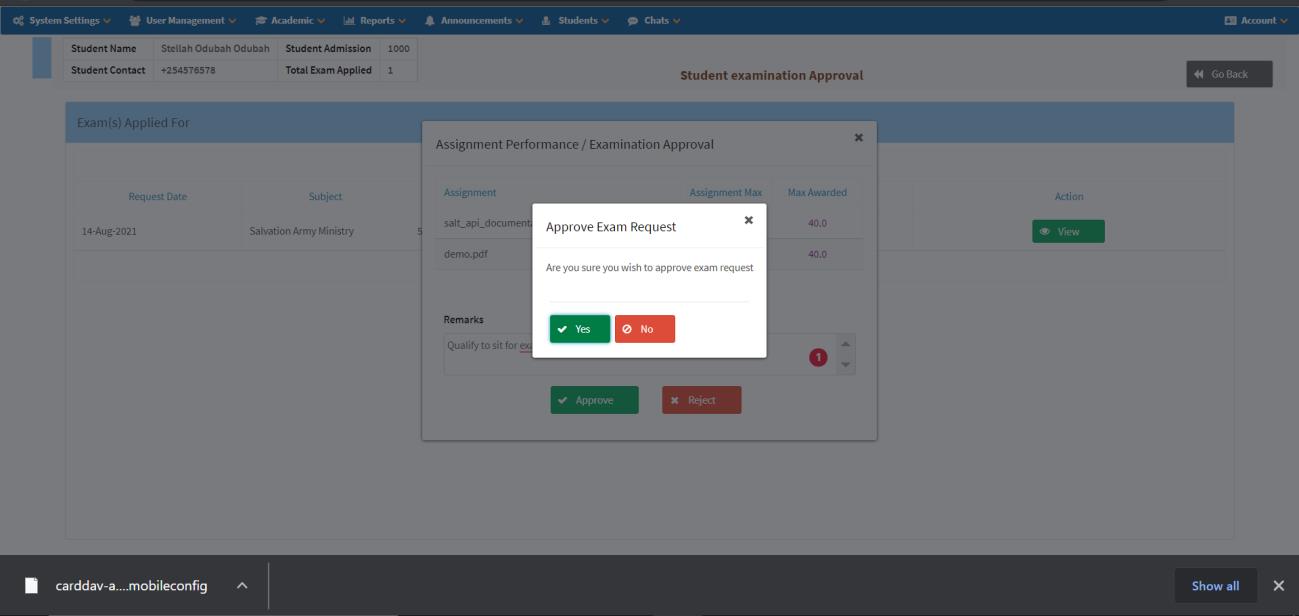Viewport: 1299px width, 616px height.
Task: Expand the Account dropdown
Action: click(x=1255, y=20)
